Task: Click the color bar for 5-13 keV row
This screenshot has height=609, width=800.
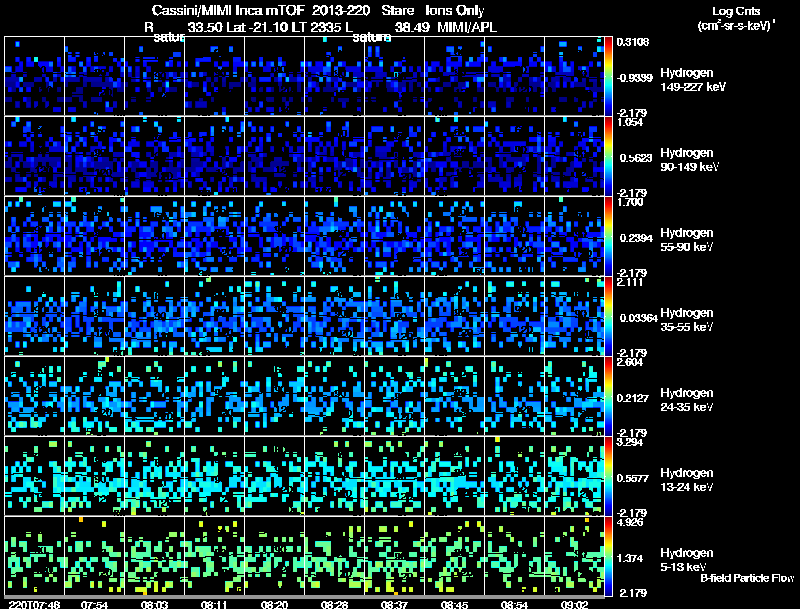Action: 608,556
